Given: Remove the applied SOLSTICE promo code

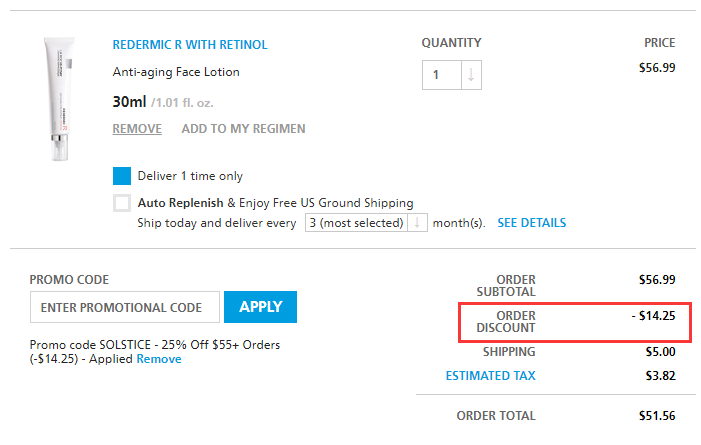Looking at the screenshot, I should click(159, 359).
